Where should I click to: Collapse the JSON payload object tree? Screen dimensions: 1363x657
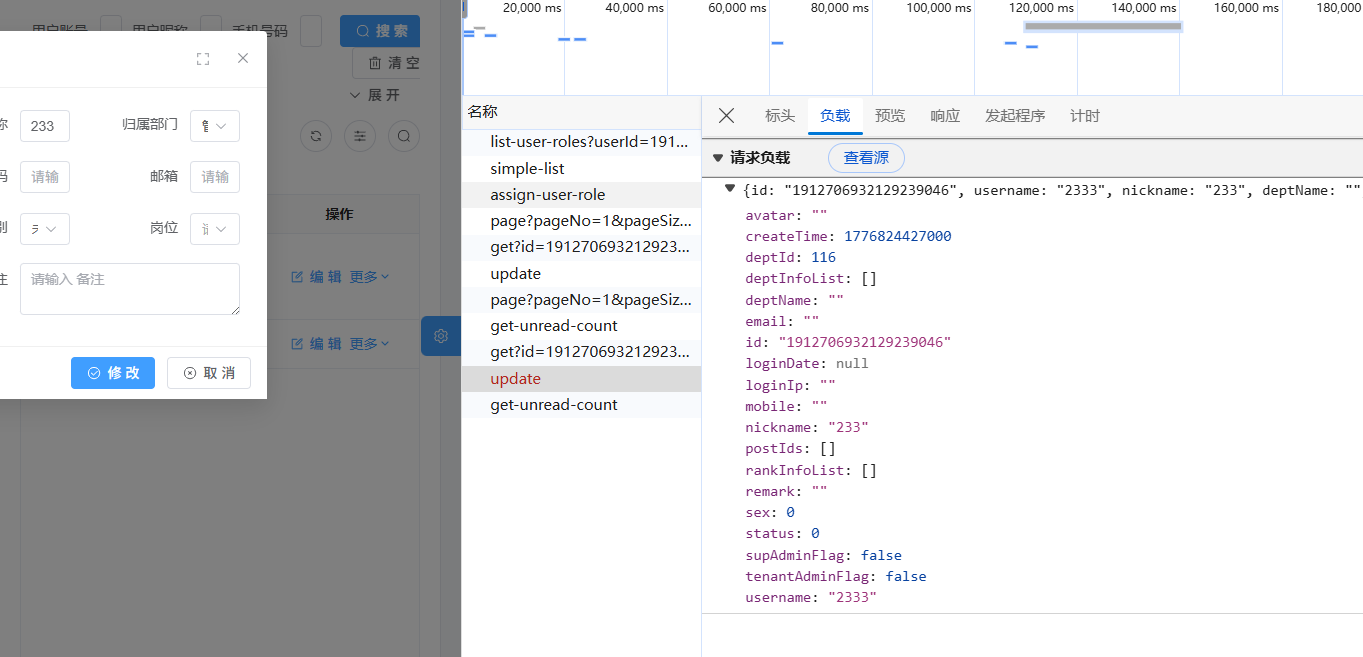pos(730,189)
